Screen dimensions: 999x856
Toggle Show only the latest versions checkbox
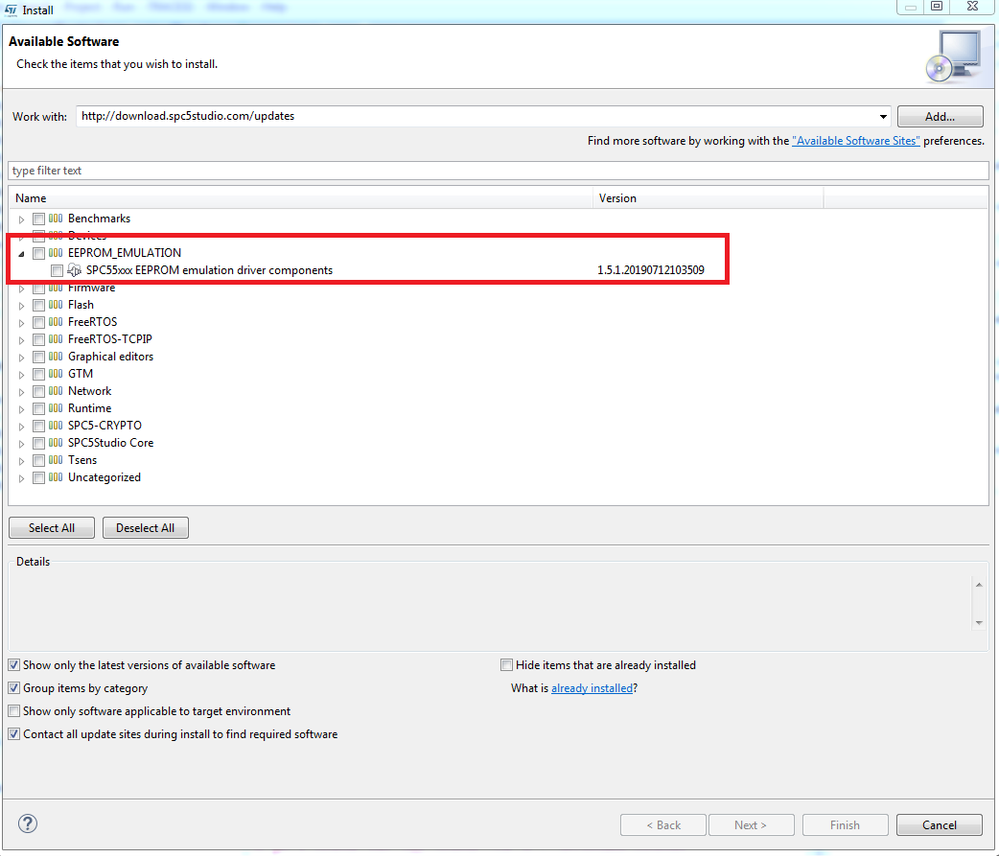tap(14, 665)
